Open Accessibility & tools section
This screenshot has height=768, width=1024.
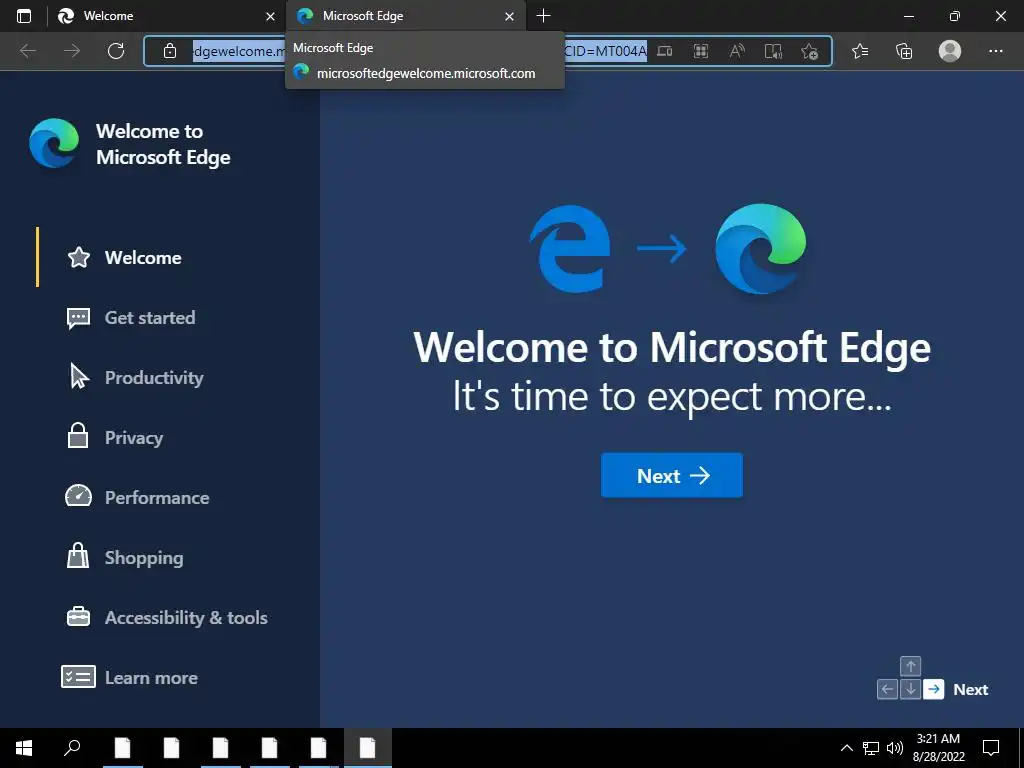pos(186,618)
